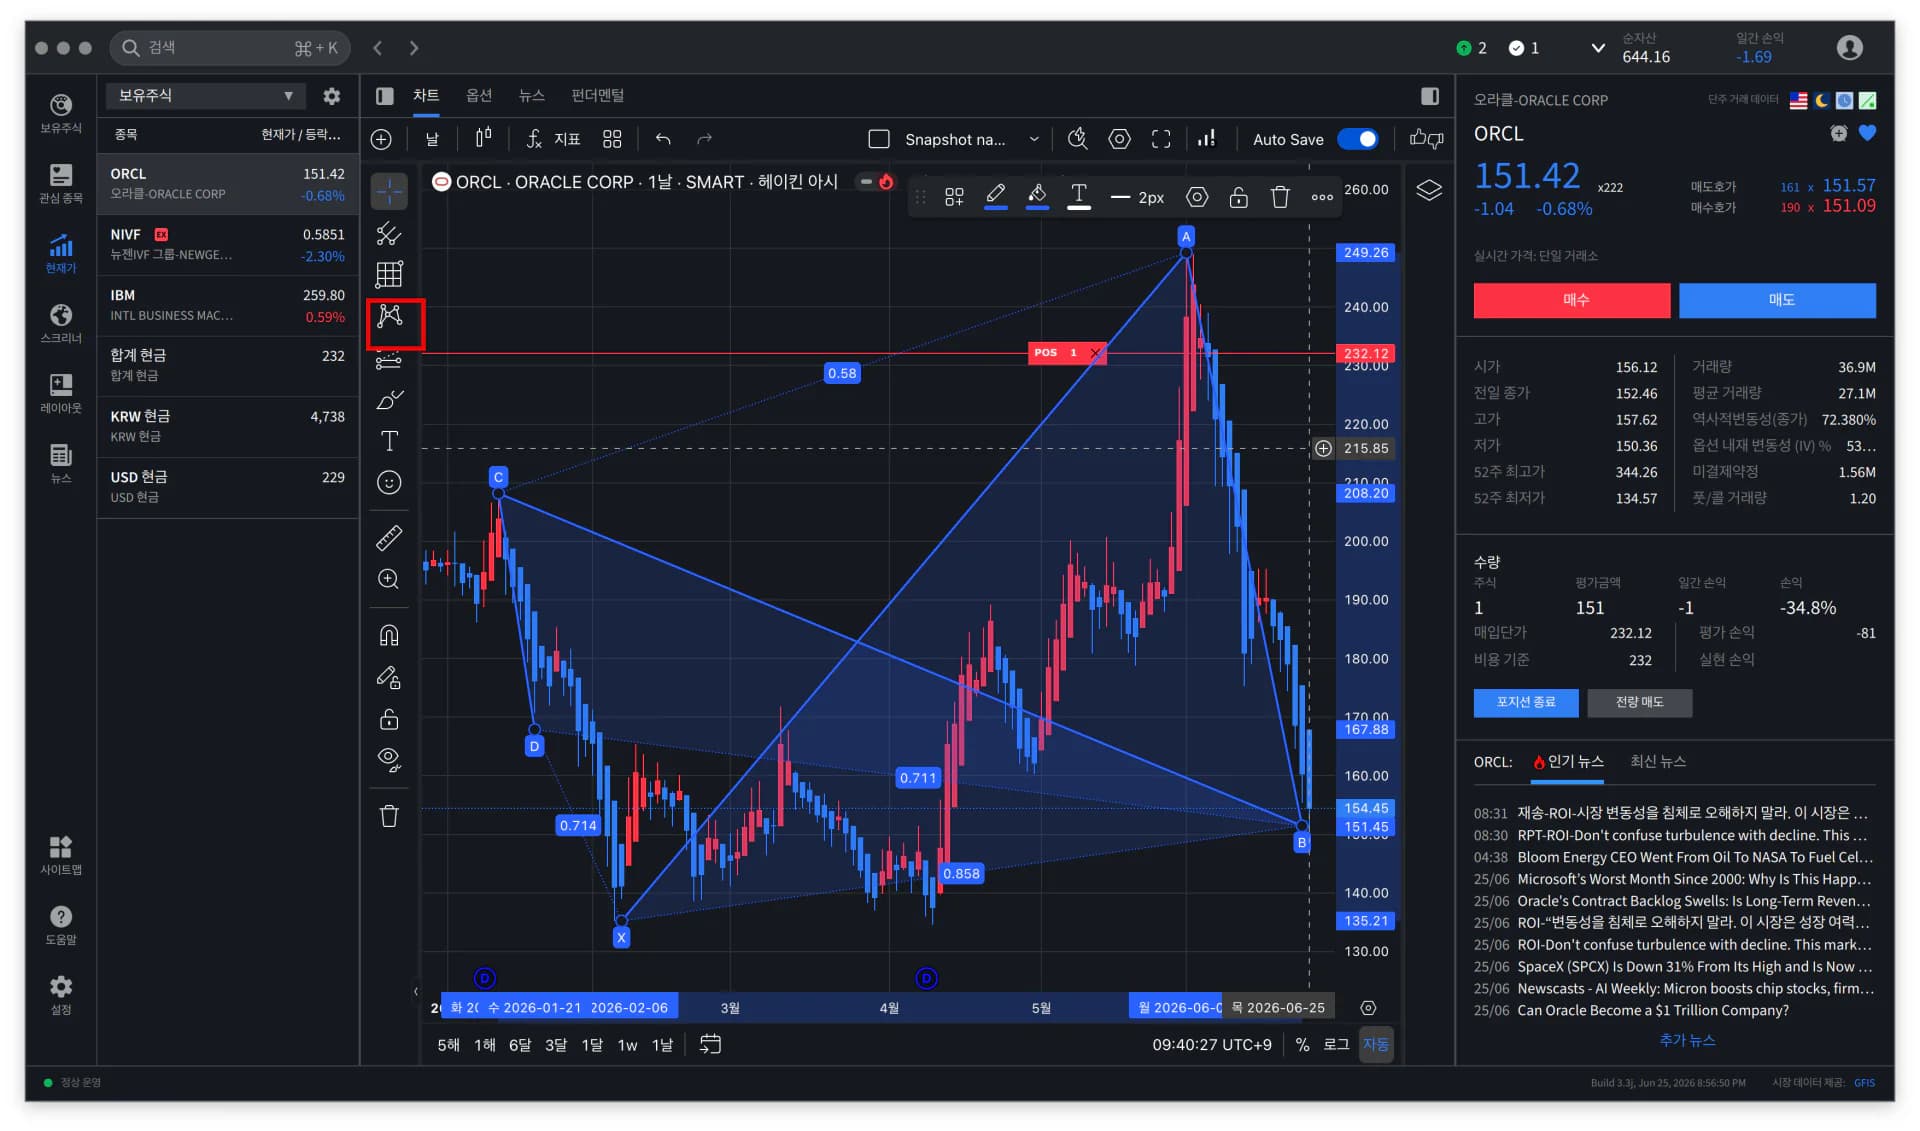Screen dimensions: 1920x1131
Task: Open 레이아웃 layouts in the sidebar
Action: pos(61,393)
